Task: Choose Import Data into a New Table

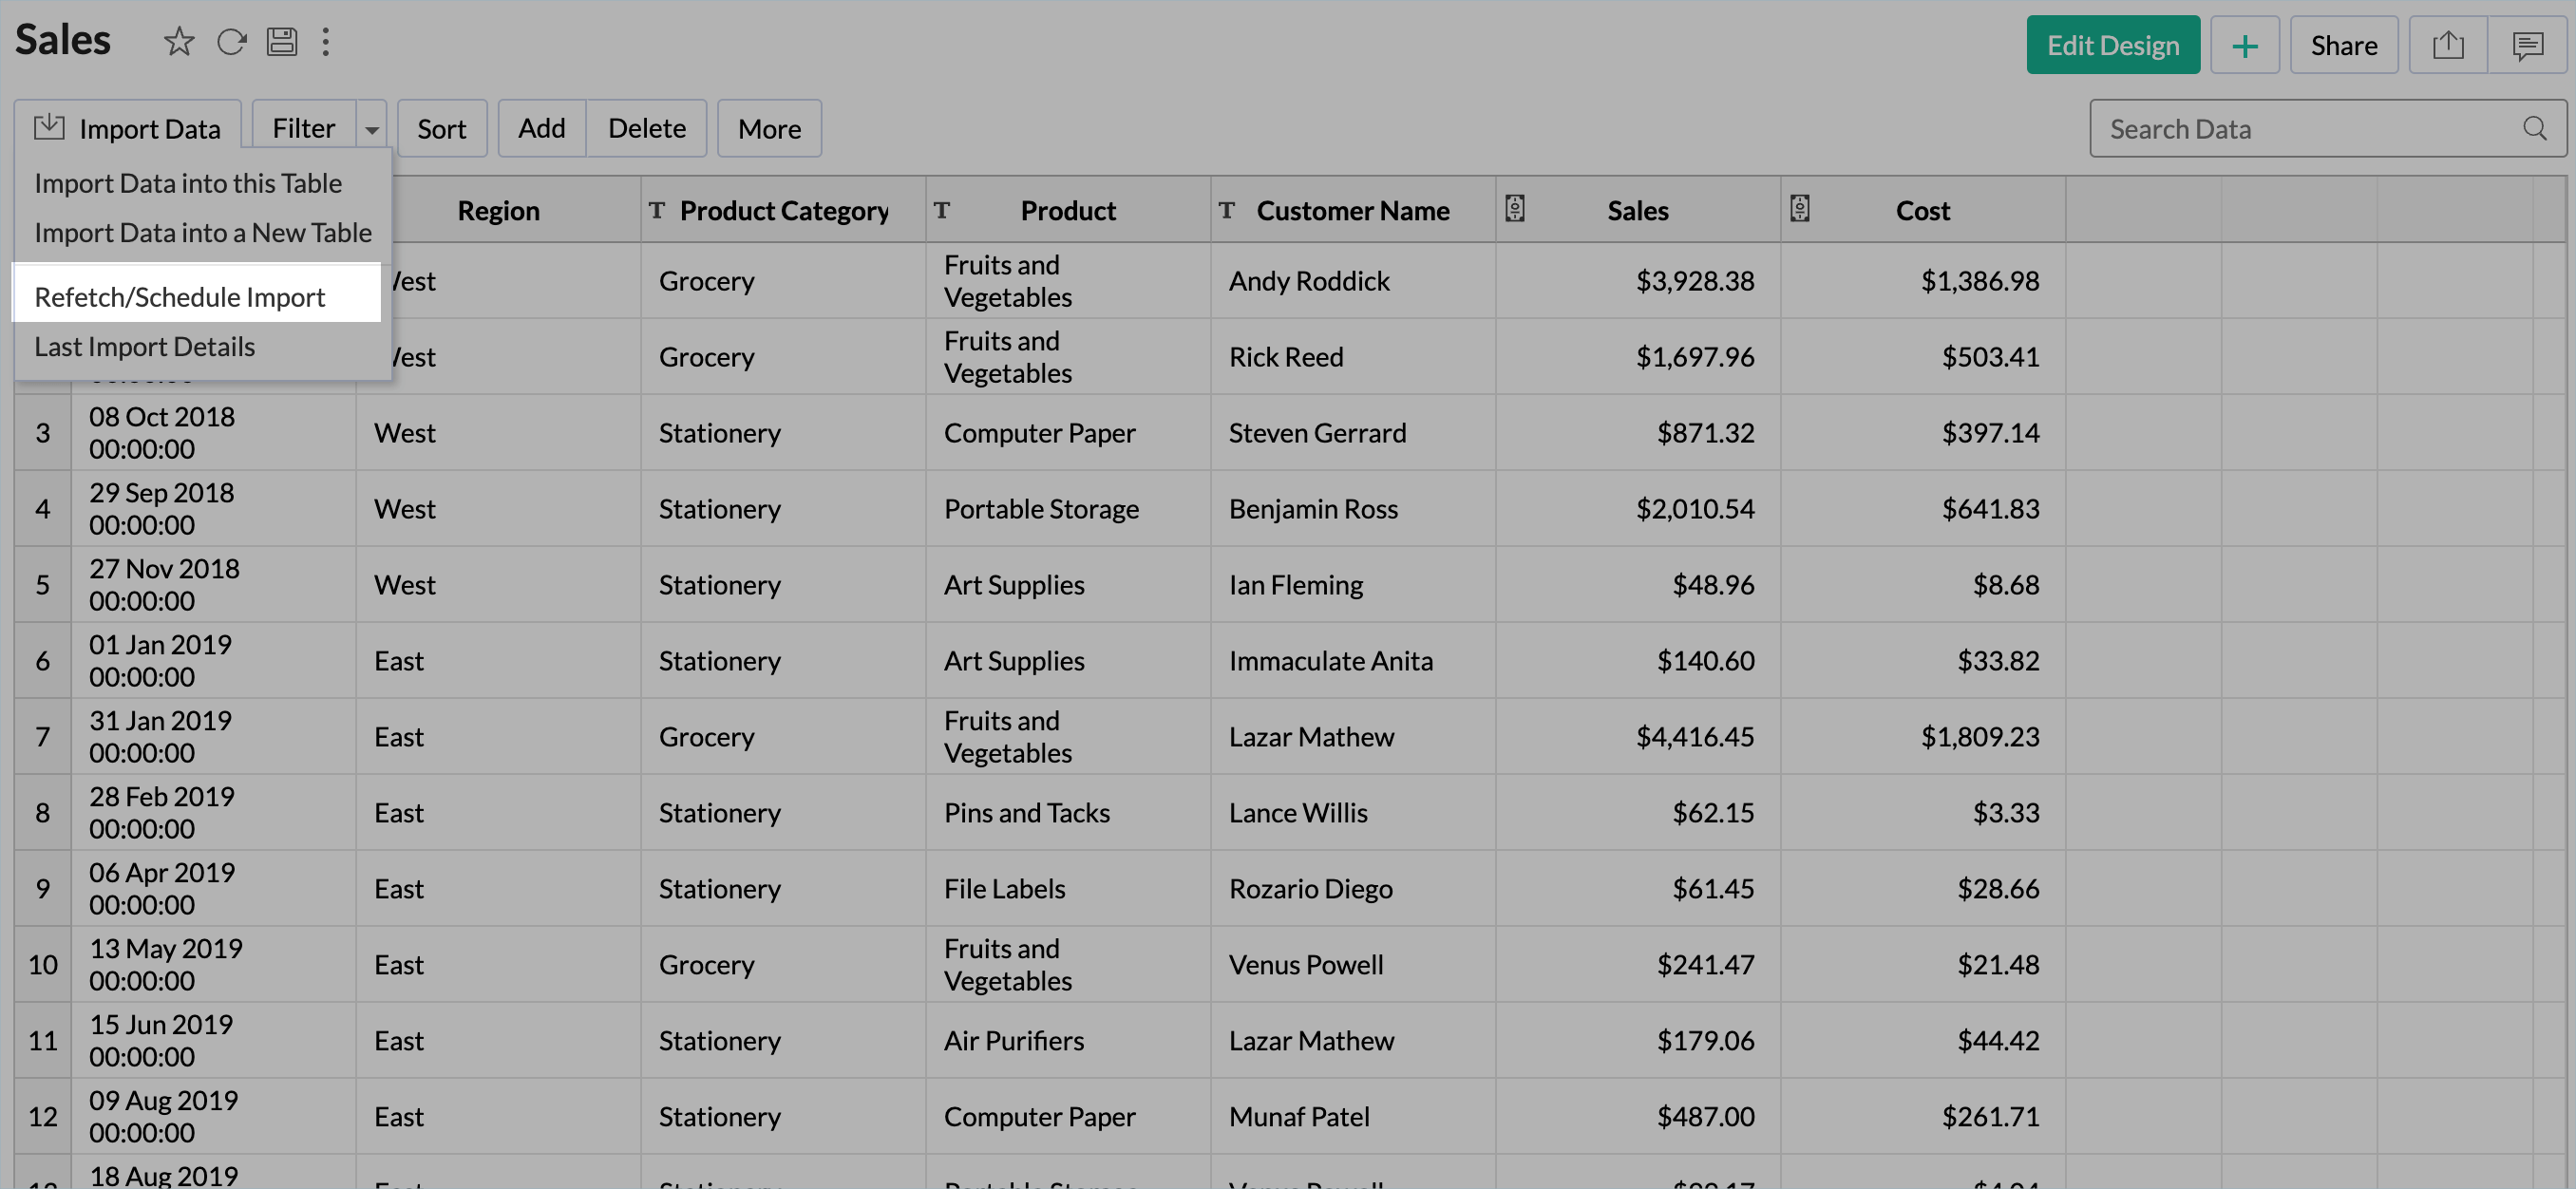Action: tap(203, 233)
